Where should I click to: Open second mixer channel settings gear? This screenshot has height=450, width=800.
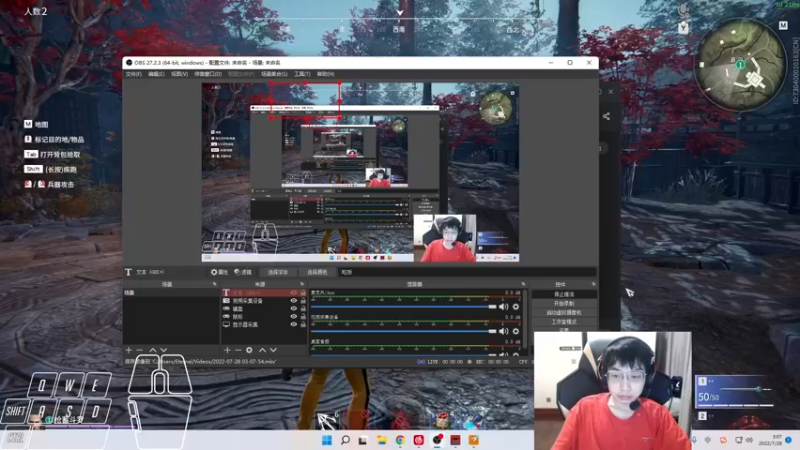(x=516, y=331)
